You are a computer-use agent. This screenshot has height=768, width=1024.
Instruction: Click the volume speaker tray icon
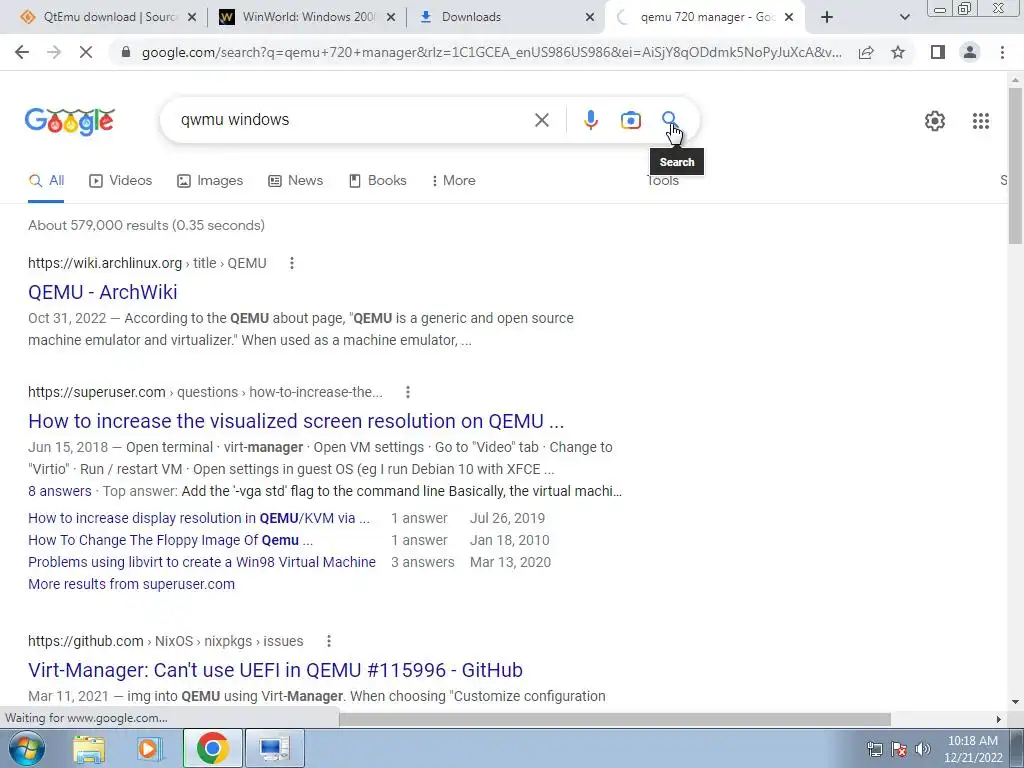923,749
